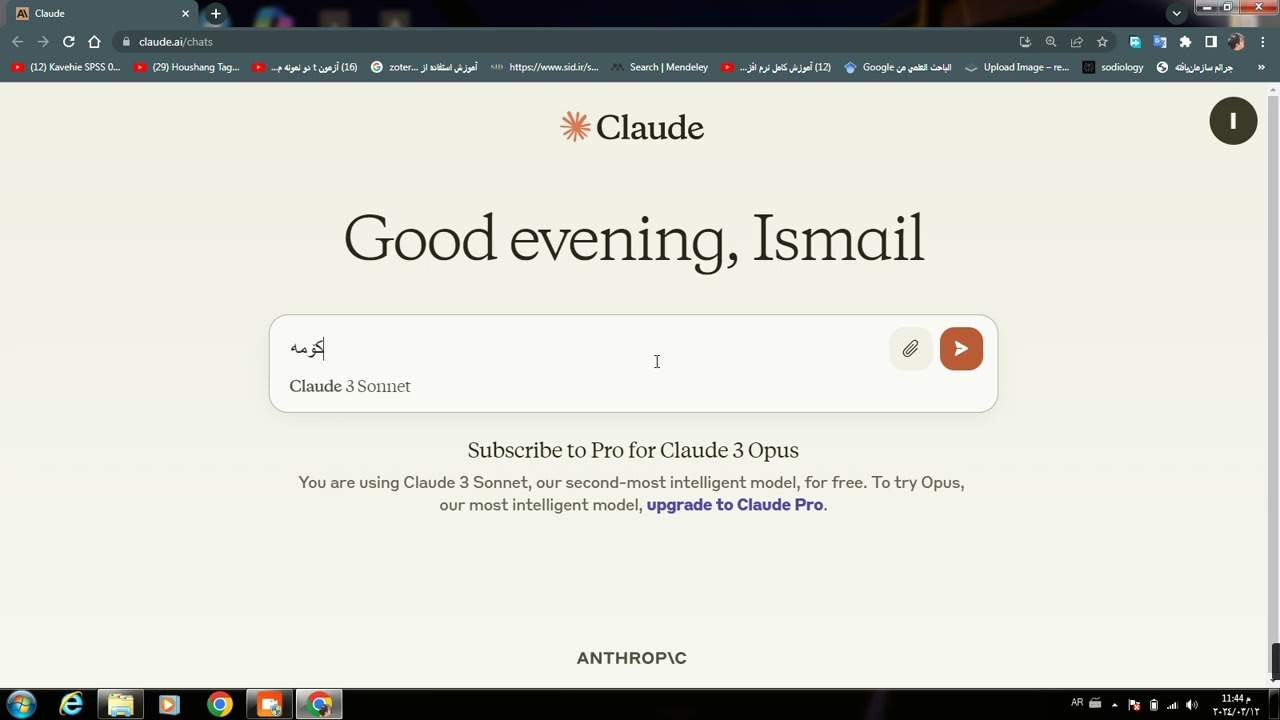Click the address bar URL claude.ai/chats

click(x=176, y=42)
